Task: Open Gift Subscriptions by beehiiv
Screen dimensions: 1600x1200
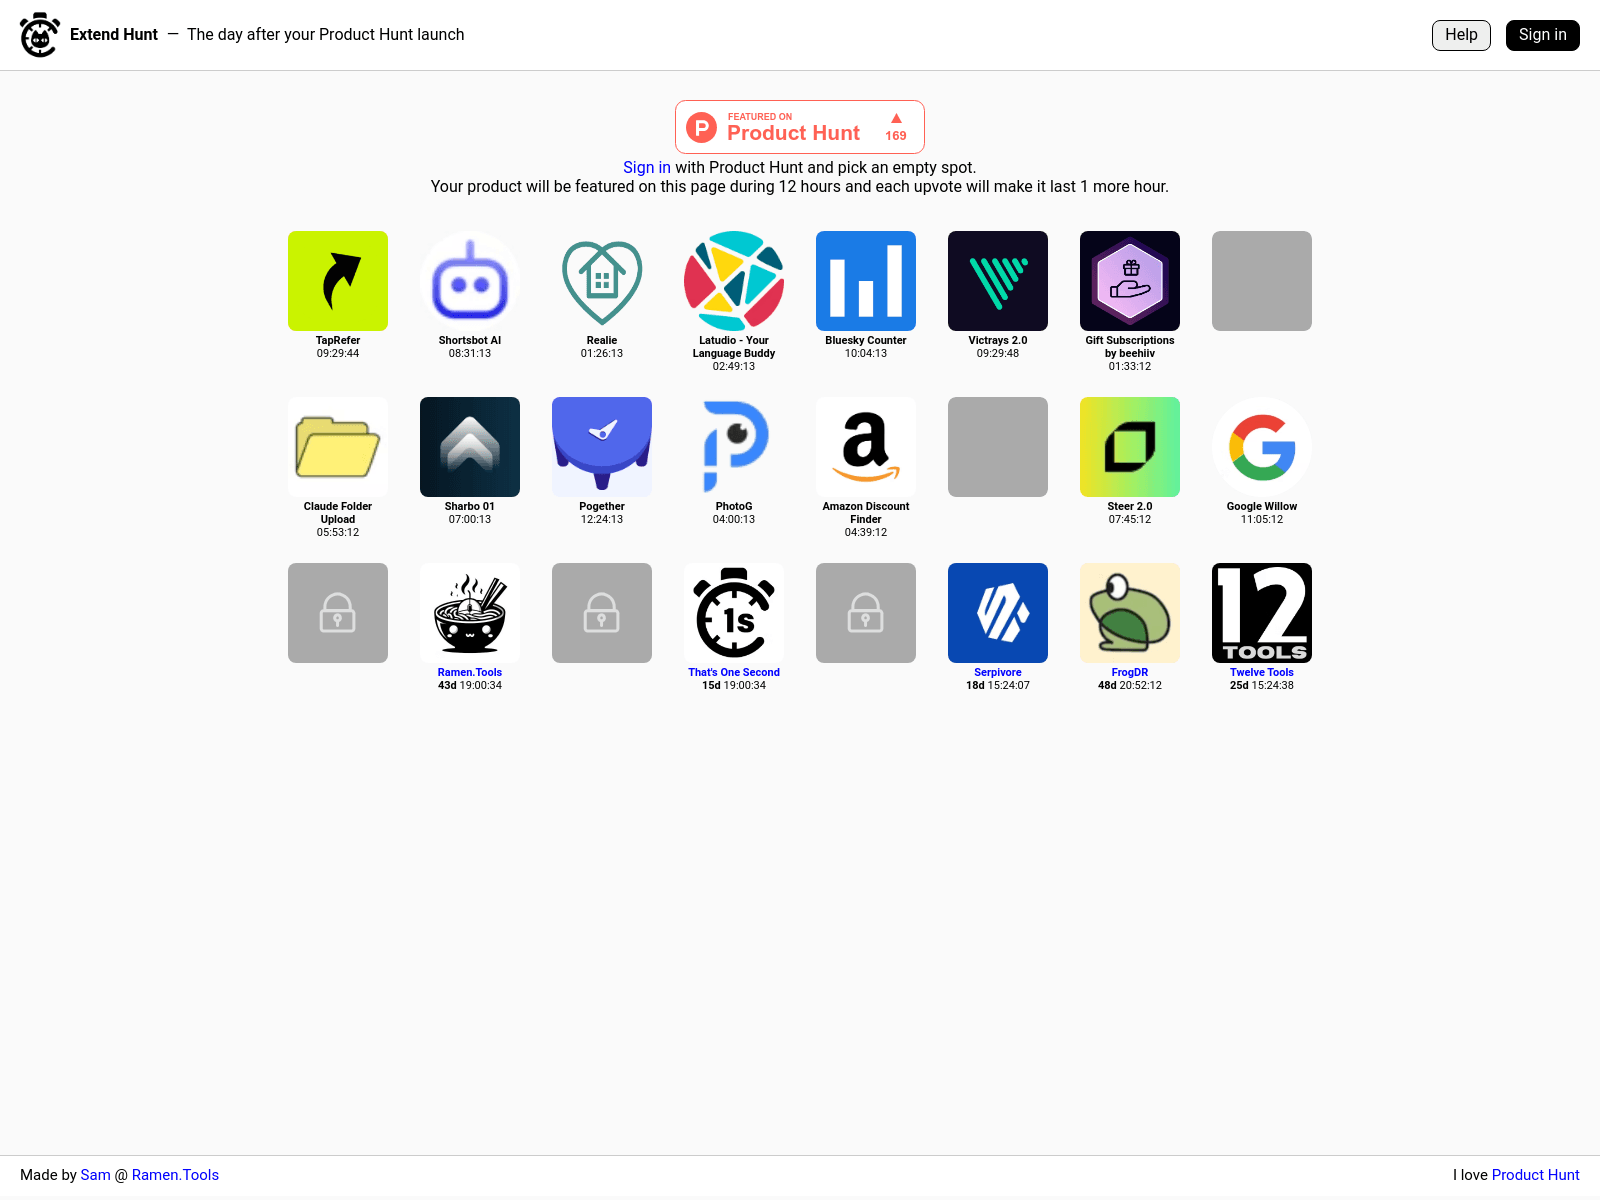Action: click(x=1129, y=281)
